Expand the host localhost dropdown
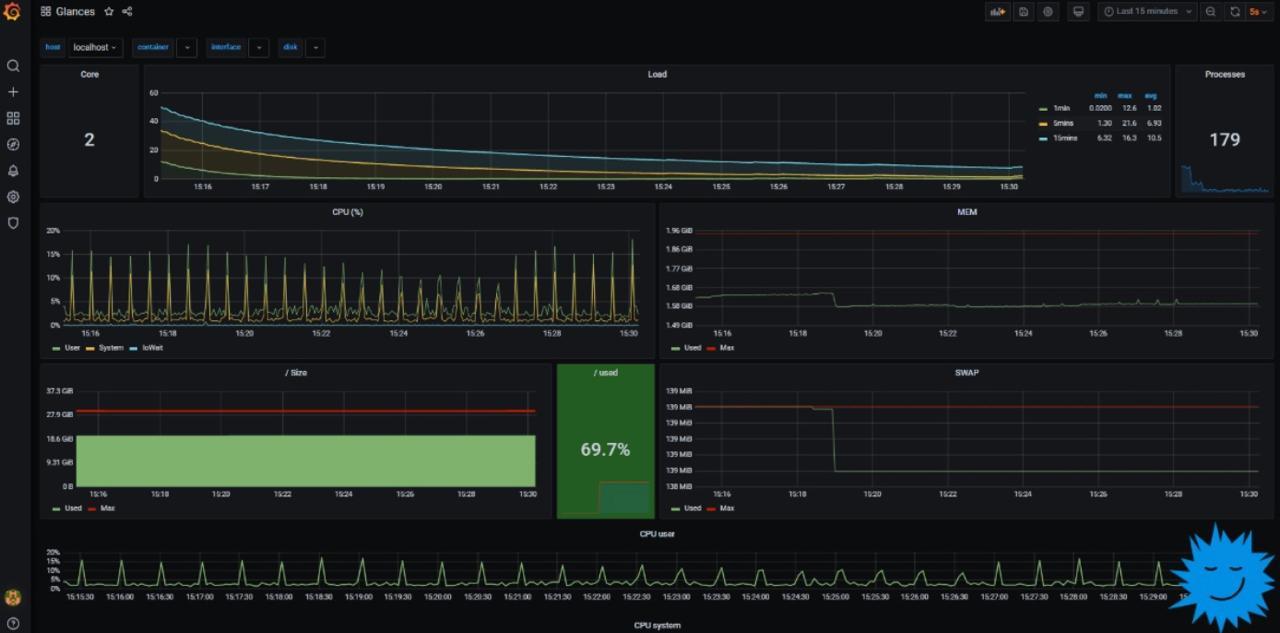 [96, 47]
